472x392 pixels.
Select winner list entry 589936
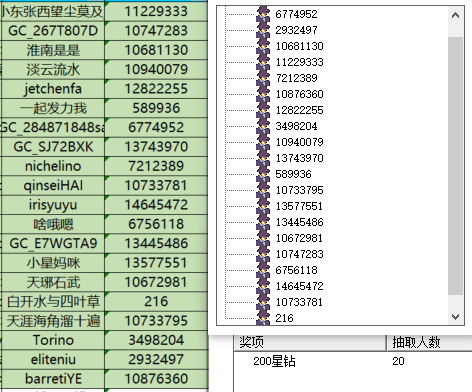(x=293, y=174)
